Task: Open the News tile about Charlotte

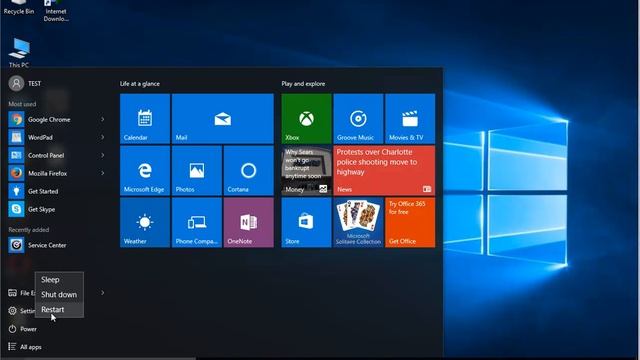Action: [x=384, y=171]
